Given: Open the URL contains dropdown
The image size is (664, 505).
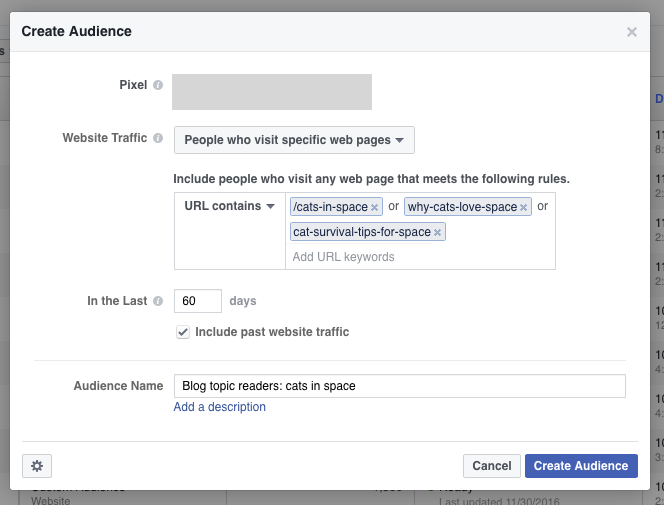Looking at the screenshot, I should (230, 206).
